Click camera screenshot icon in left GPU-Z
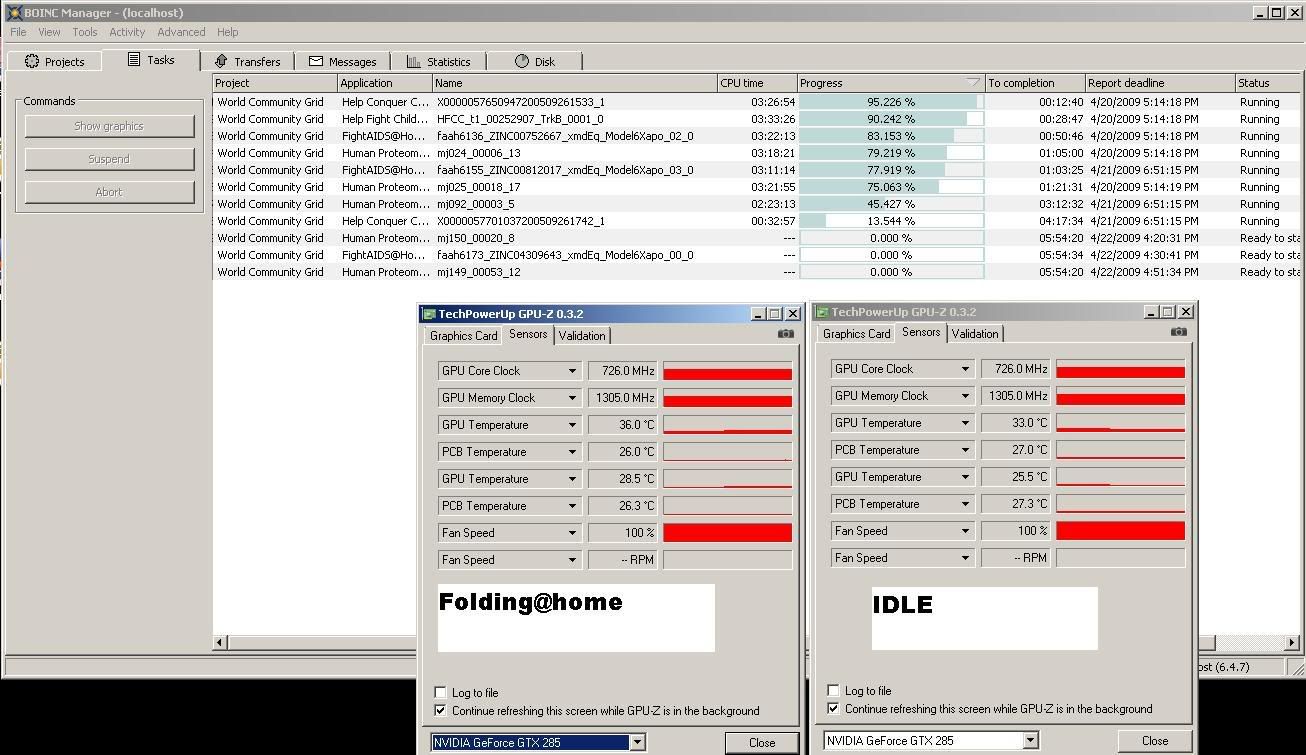Viewport: 1306px width, 755px height. (x=786, y=334)
